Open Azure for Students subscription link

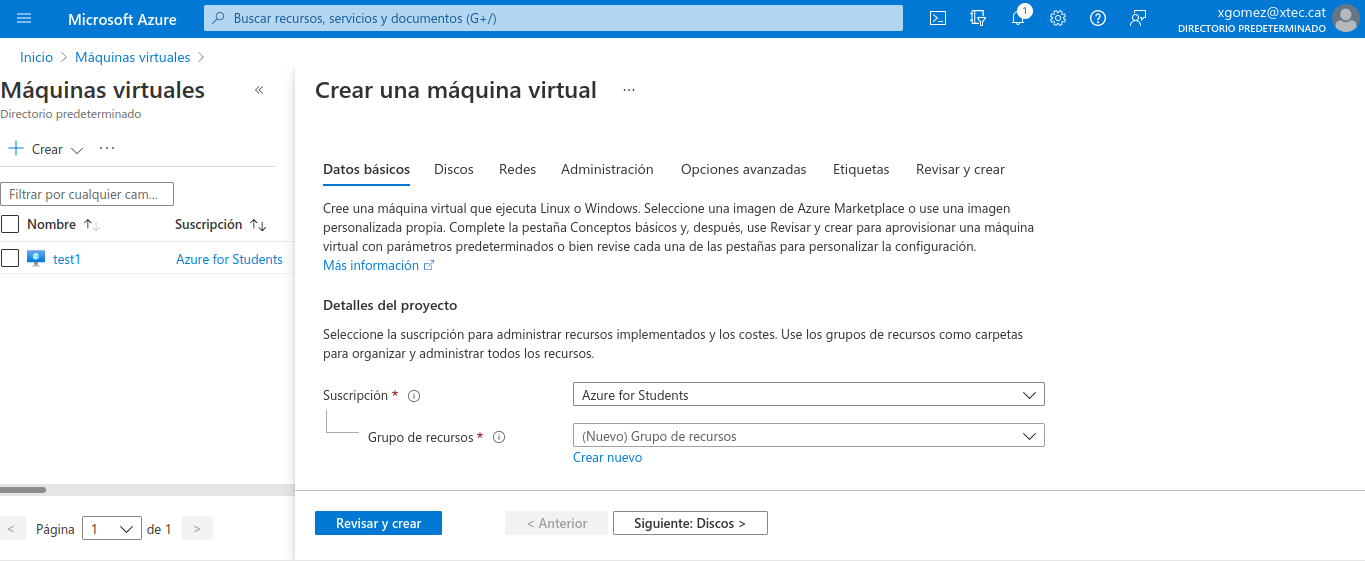point(229,259)
